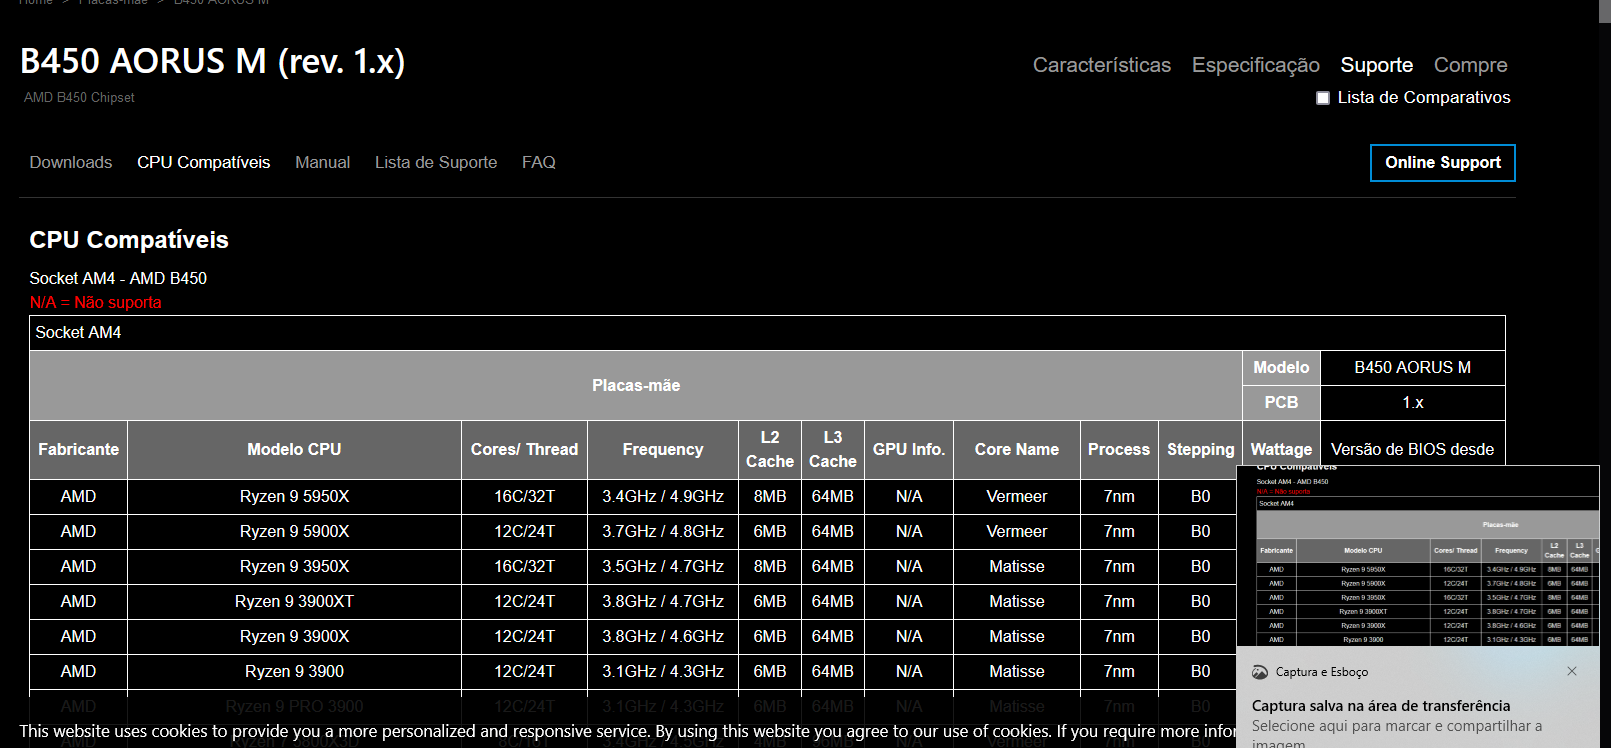This screenshot has width=1611, height=748.
Task: Open the Especificação section
Action: tap(1255, 65)
